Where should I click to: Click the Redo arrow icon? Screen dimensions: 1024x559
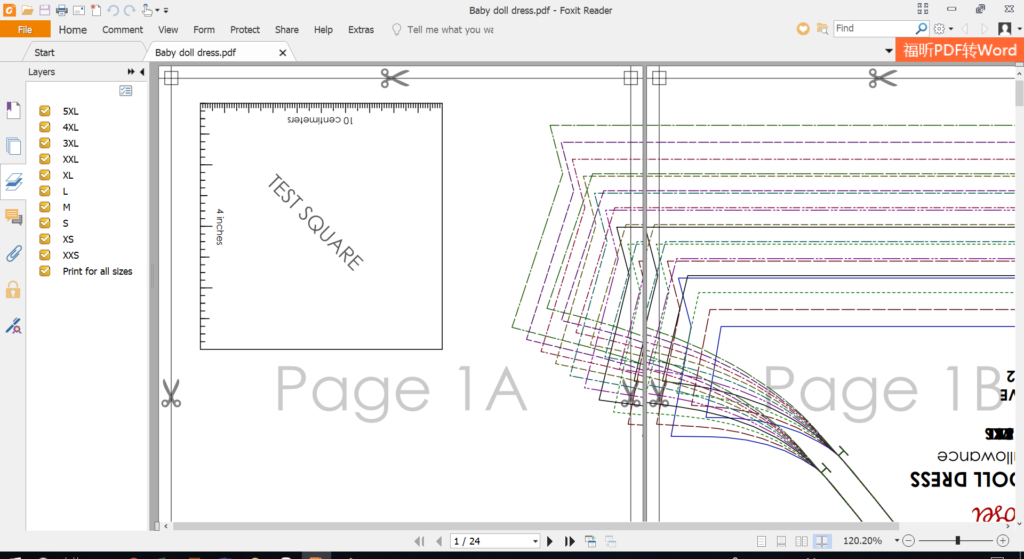[x=129, y=10]
